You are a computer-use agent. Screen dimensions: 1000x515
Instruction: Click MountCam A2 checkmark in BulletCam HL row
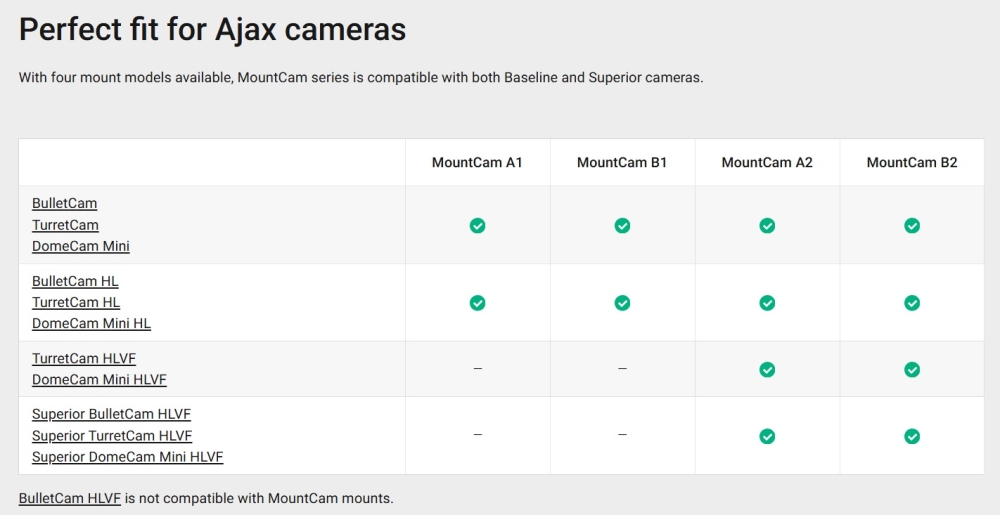[767, 302]
